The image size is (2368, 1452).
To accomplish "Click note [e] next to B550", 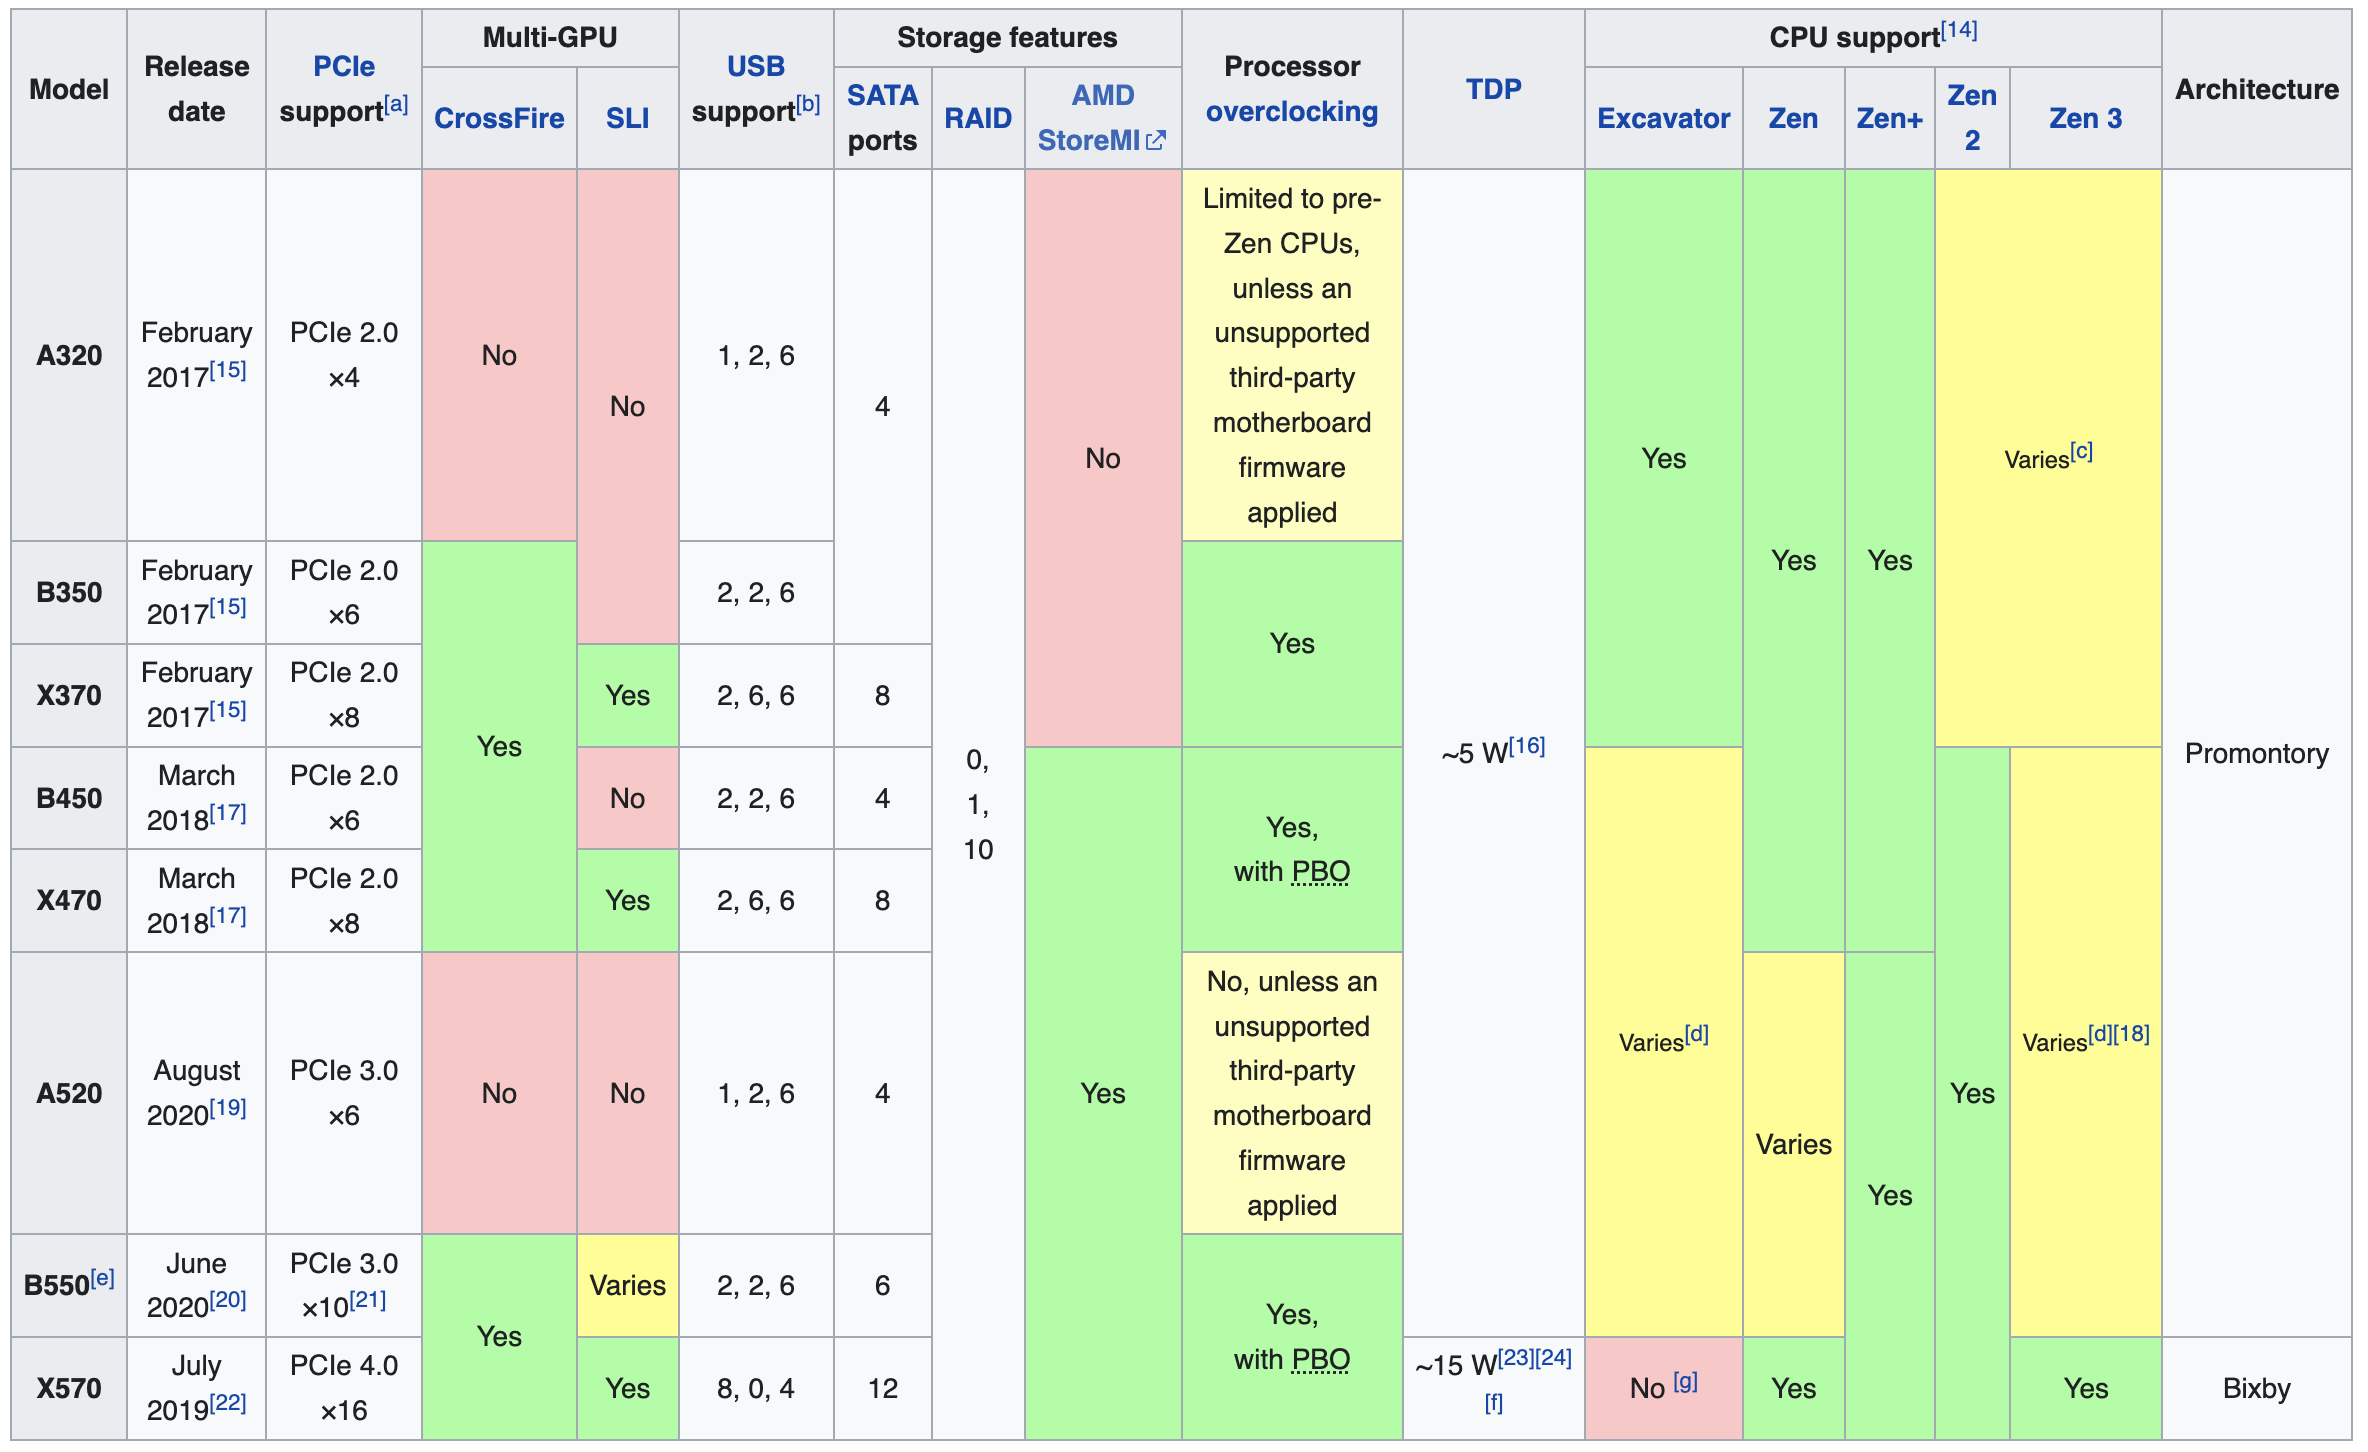I will [x=102, y=1277].
